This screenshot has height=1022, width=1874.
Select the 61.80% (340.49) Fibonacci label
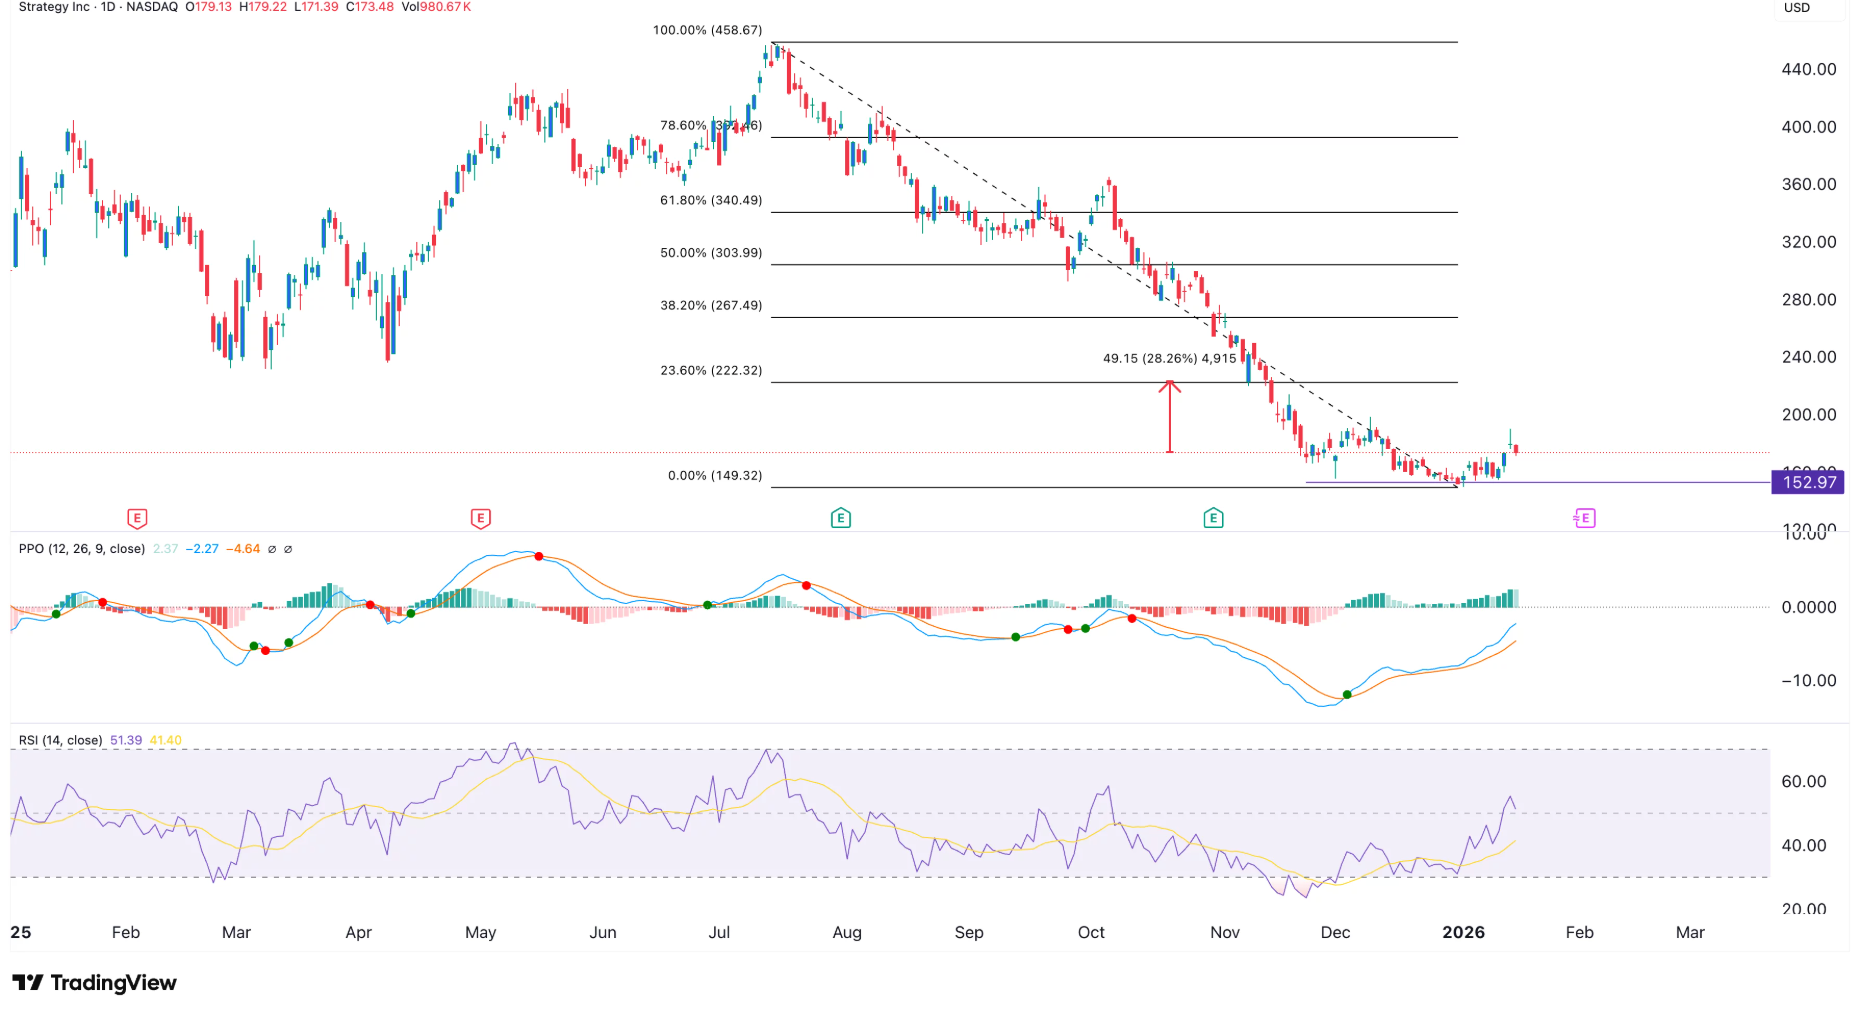710,201
